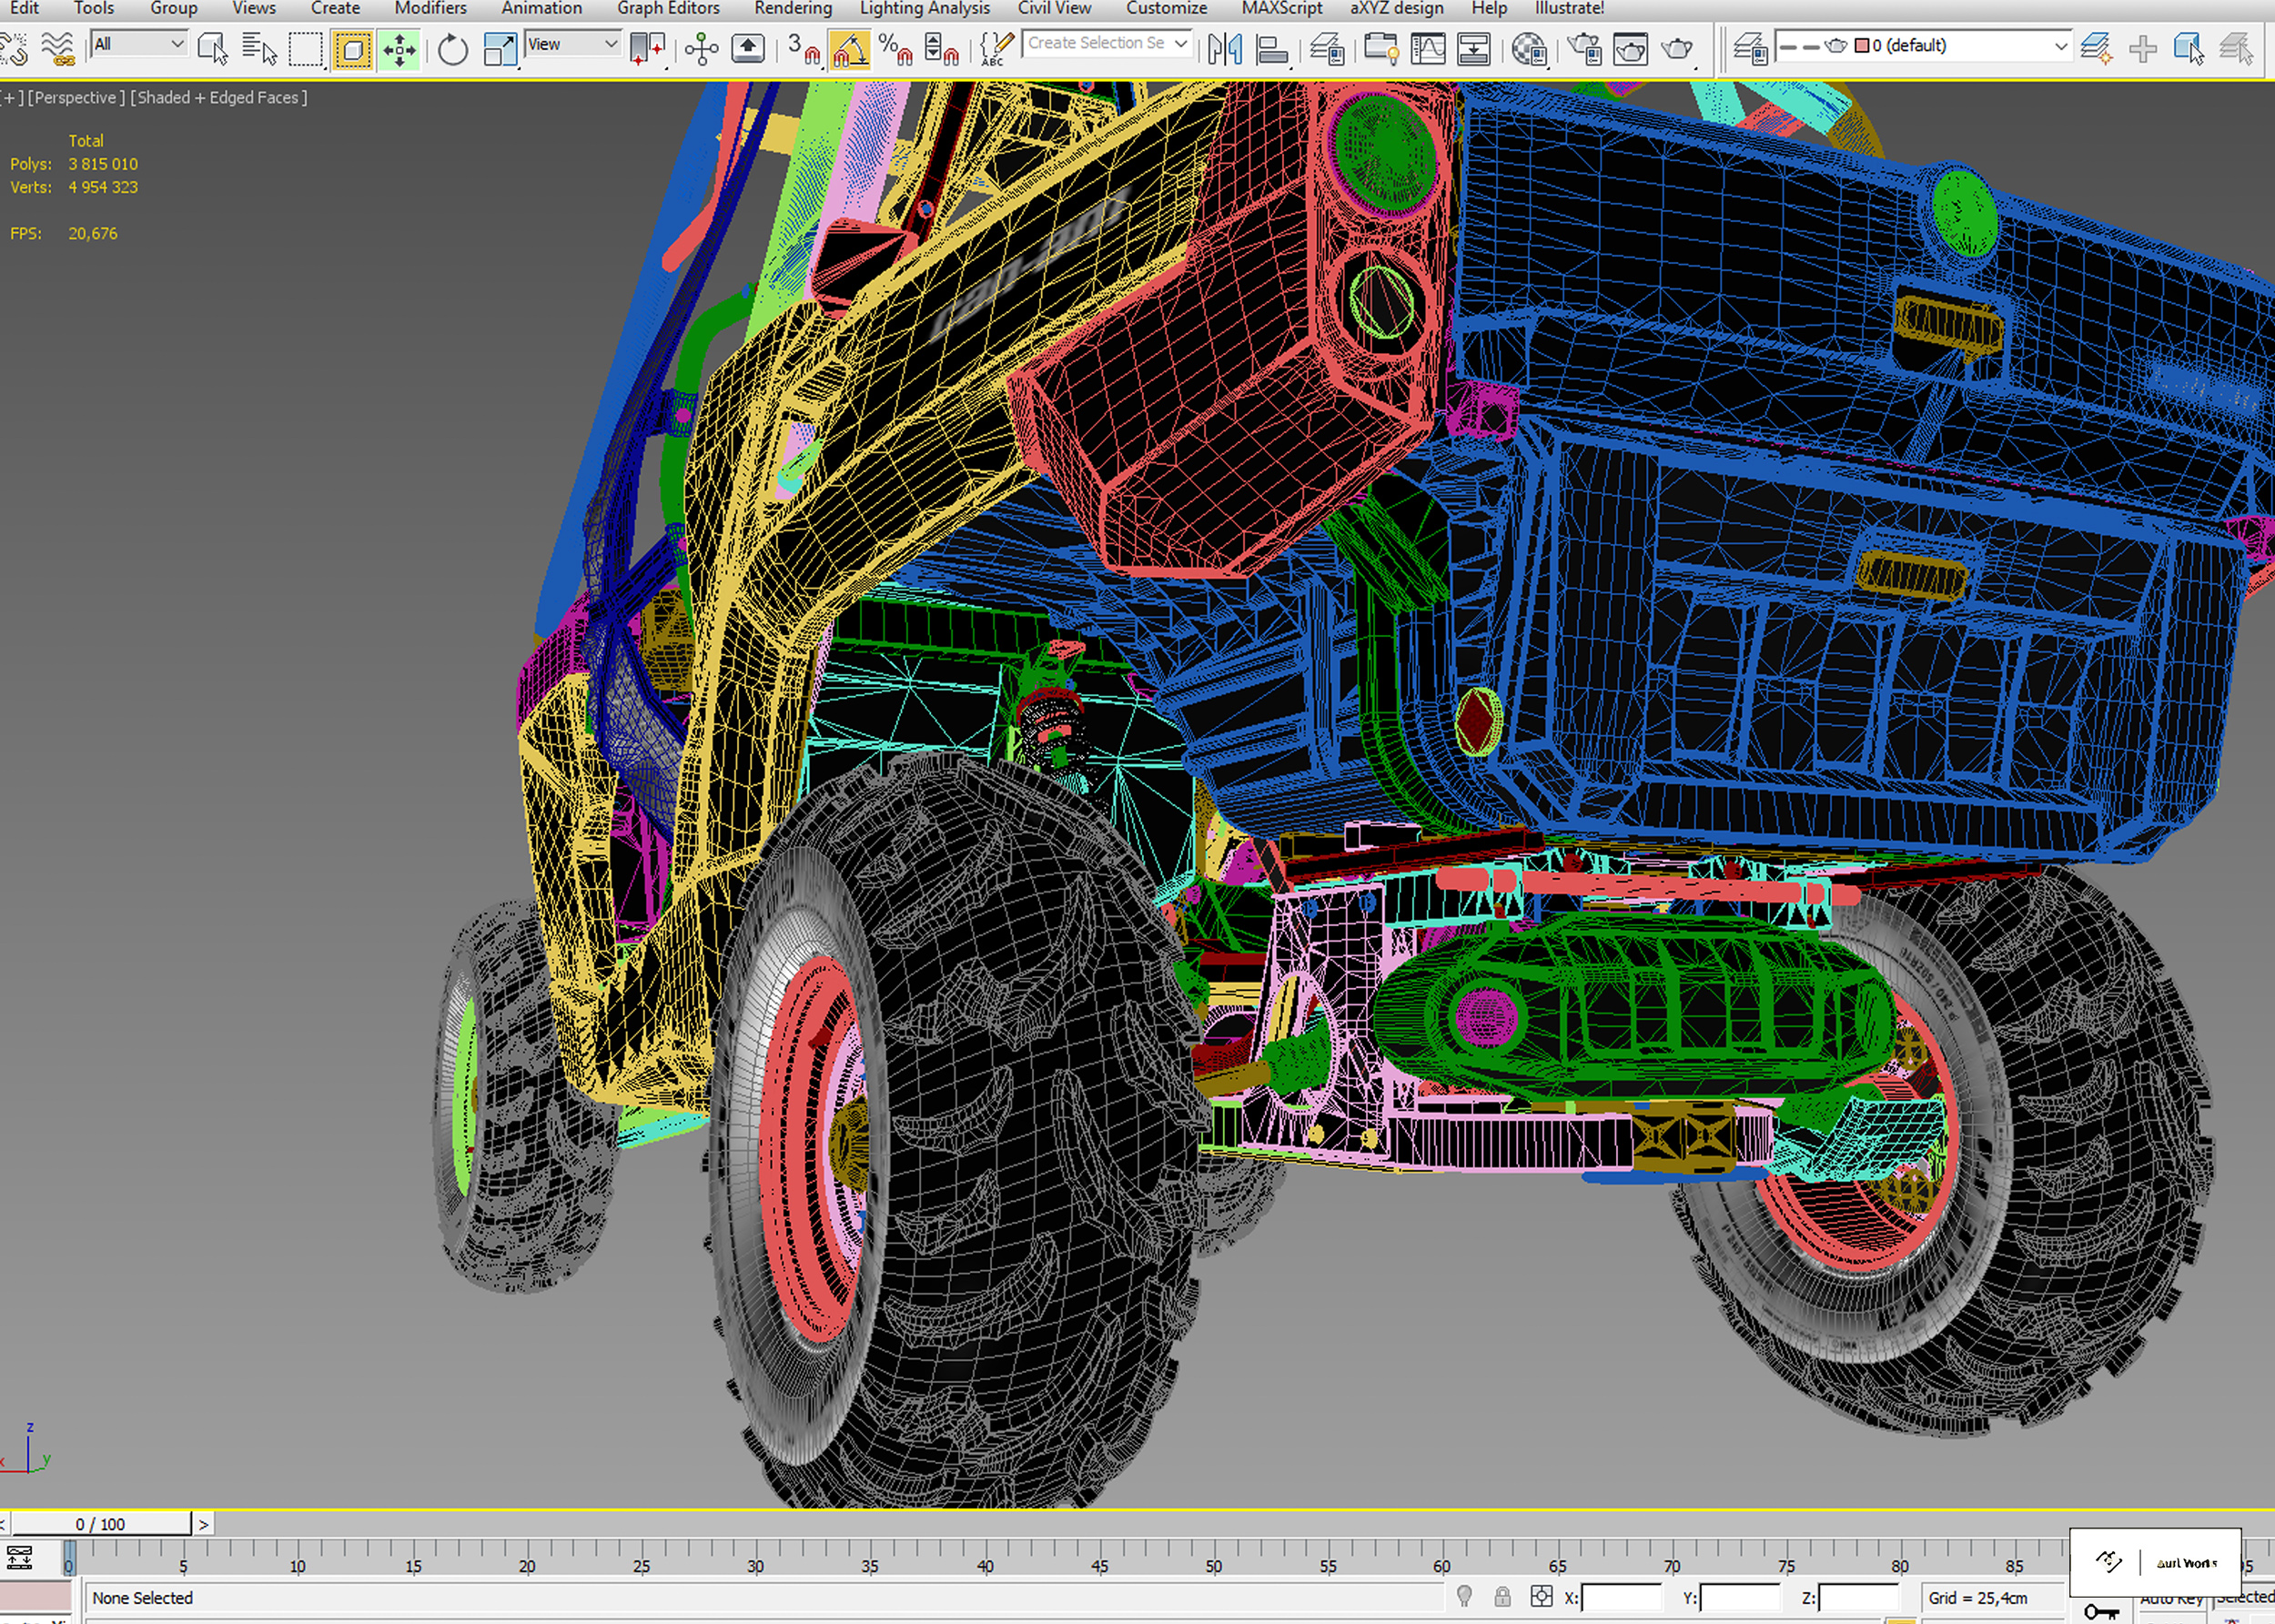The height and width of the screenshot is (1624, 2275).
Task: Click the Align tool icon
Action: tap(1271, 48)
